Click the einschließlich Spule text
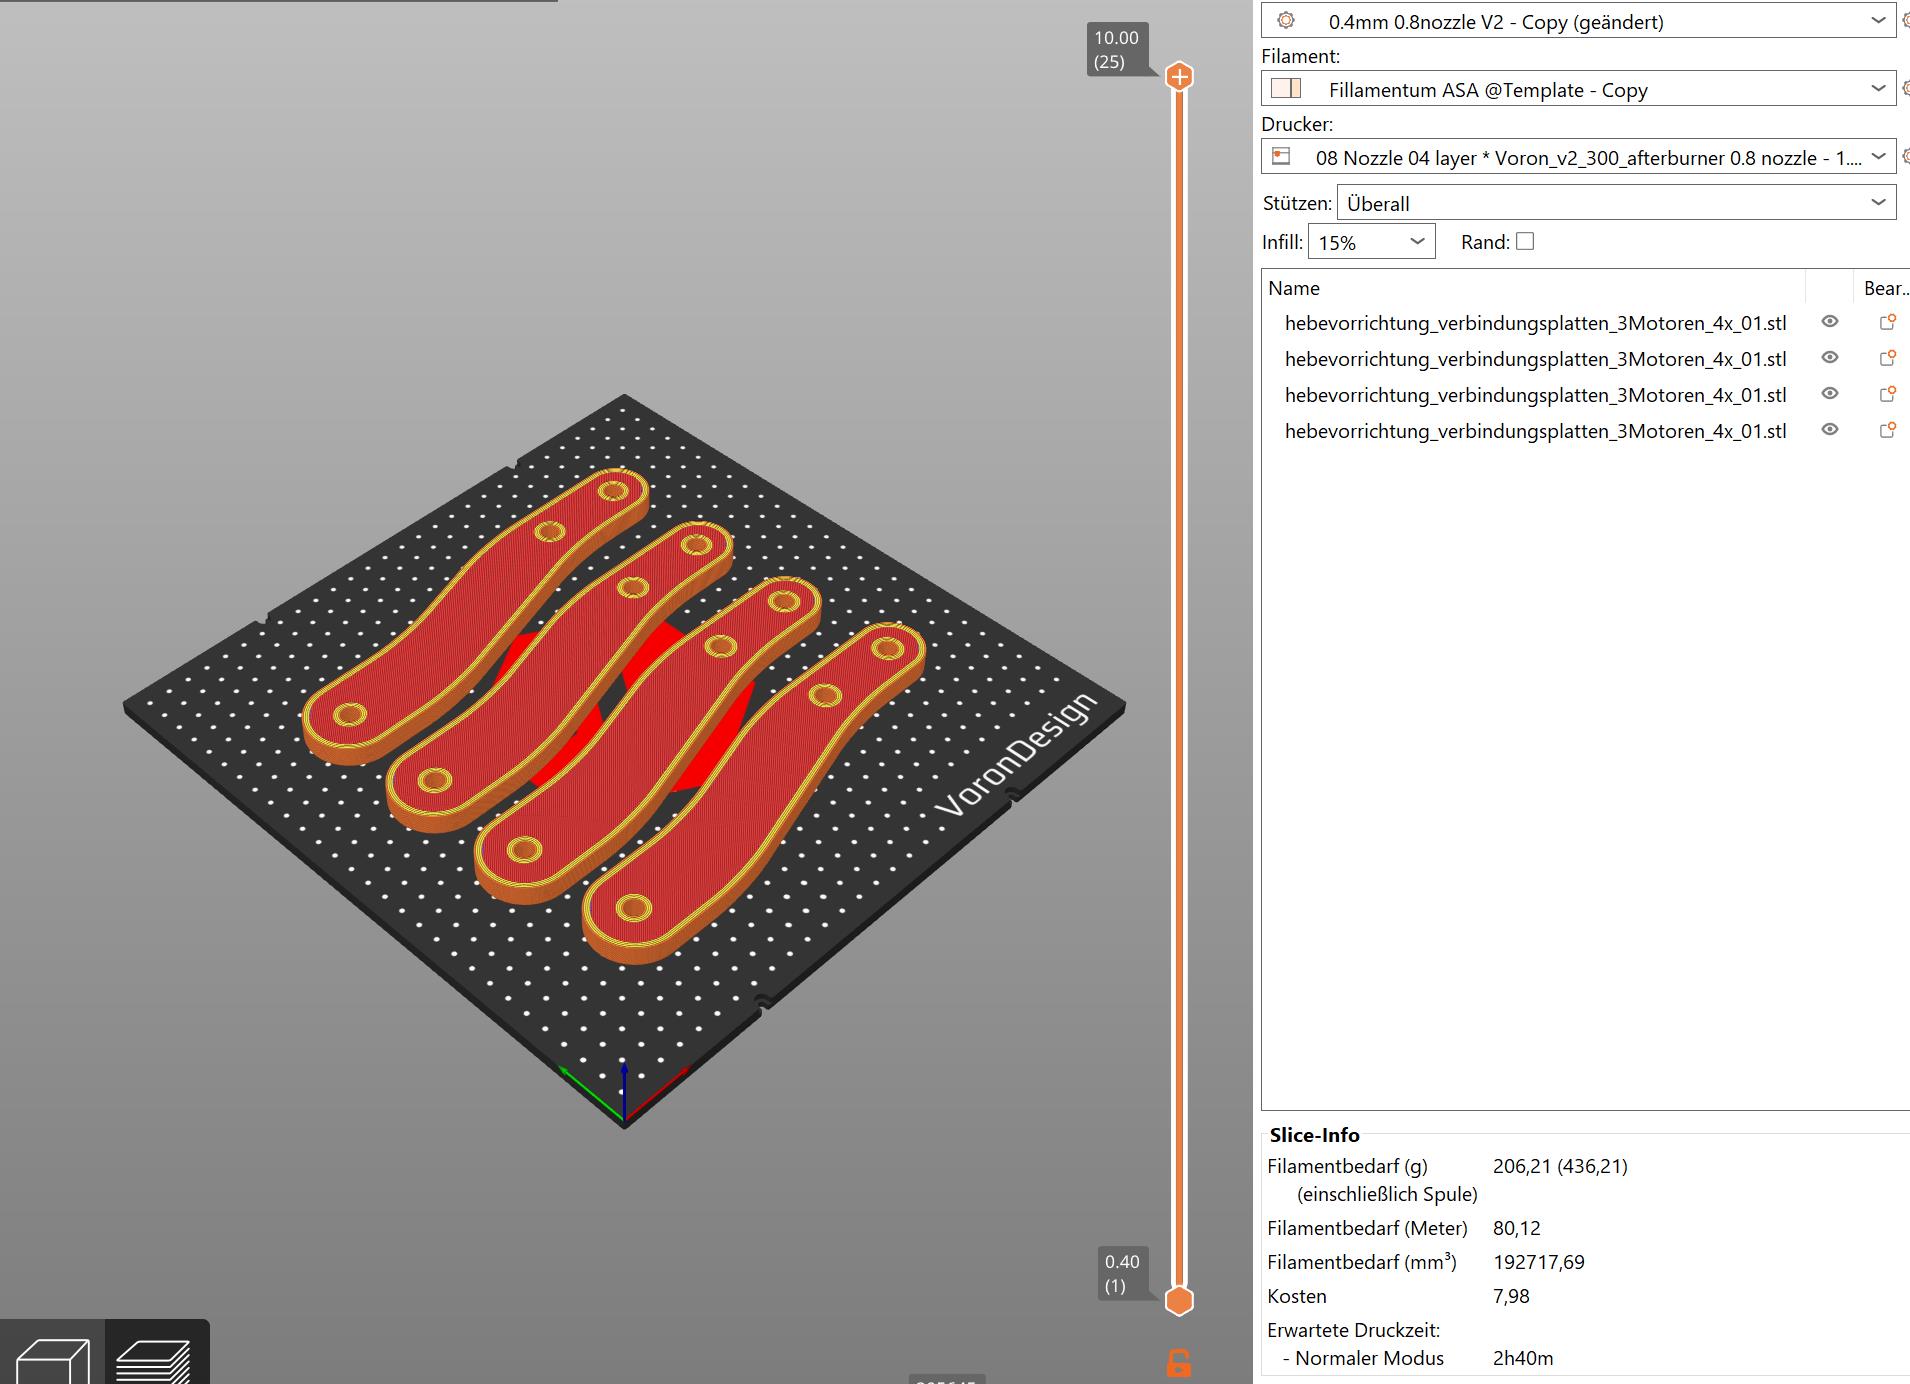This screenshot has height=1384, width=1910. (x=1387, y=1194)
